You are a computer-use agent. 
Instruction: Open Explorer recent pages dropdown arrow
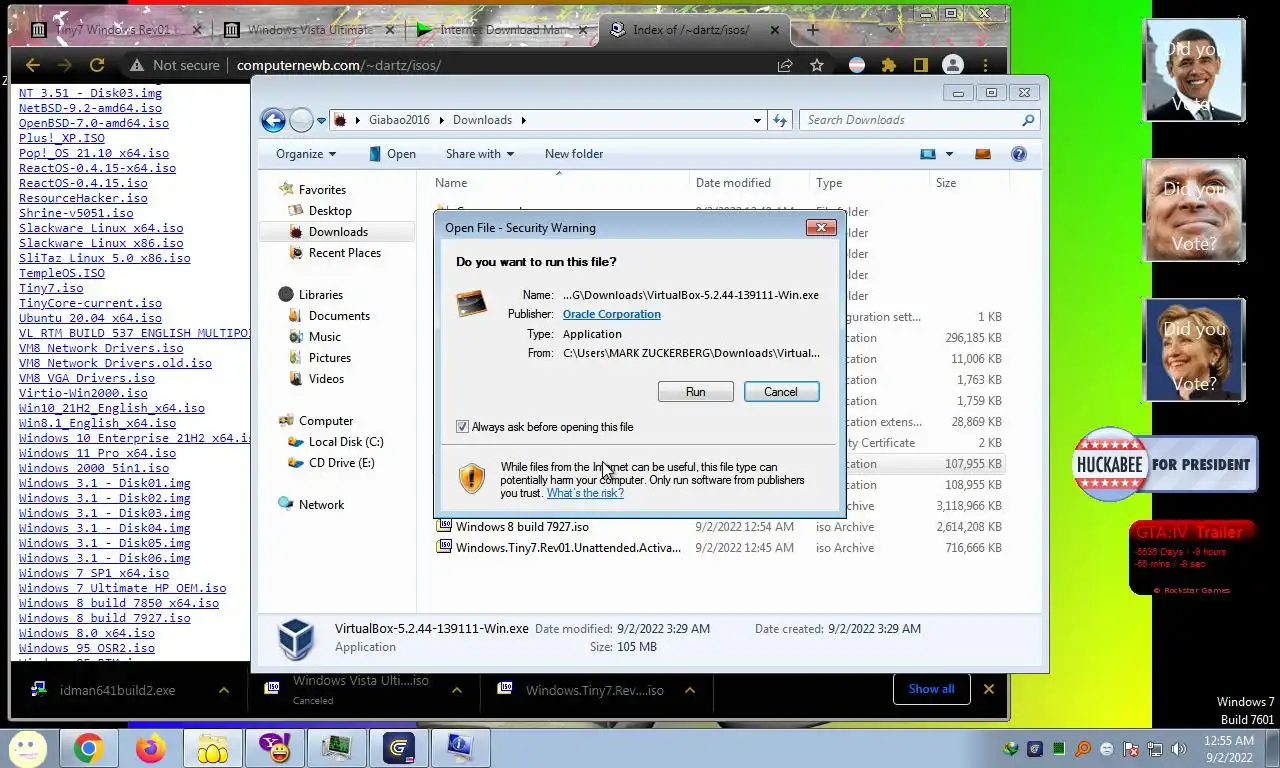[321, 121]
